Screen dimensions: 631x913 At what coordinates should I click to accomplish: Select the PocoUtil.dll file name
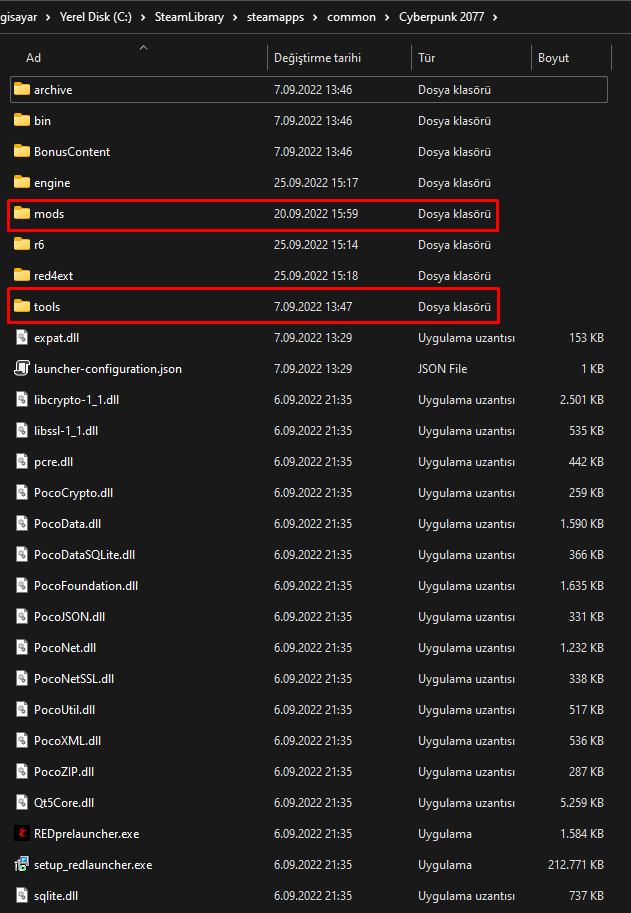(x=65, y=709)
